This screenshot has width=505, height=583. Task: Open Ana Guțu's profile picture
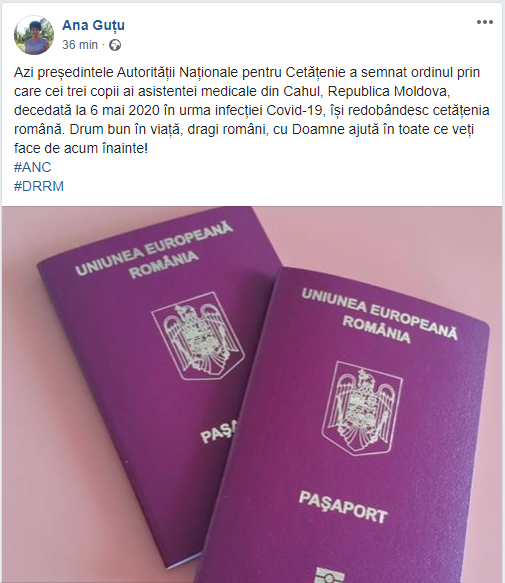pyautogui.click(x=34, y=35)
